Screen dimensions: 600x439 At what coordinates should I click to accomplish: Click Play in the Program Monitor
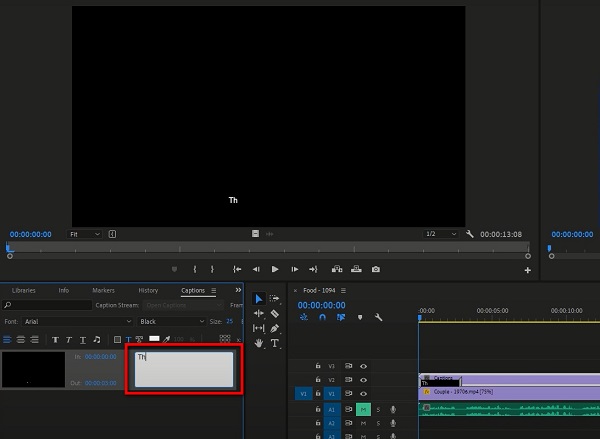pos(275,269)
